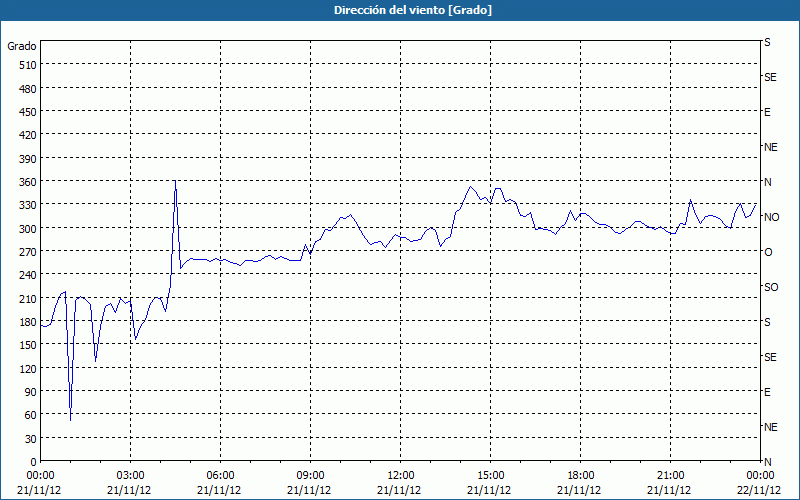Select the 'O' compass label at 270 level
Screen dimensions: 800x500
coord(768,252)
